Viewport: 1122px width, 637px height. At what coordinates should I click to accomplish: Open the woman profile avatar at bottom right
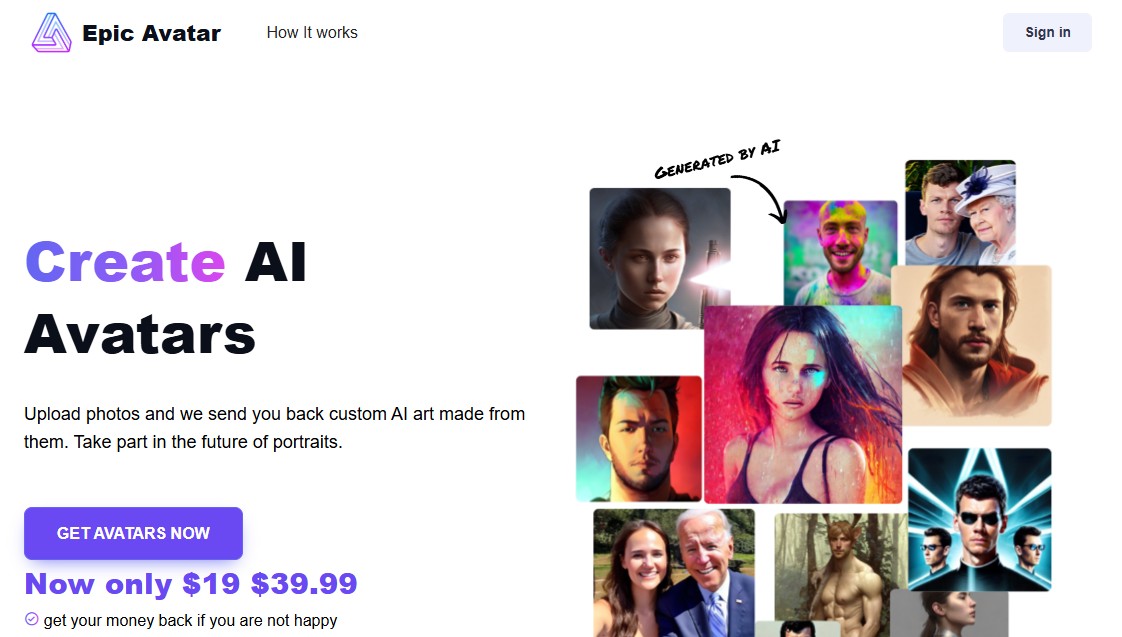(x=949, y=613)
